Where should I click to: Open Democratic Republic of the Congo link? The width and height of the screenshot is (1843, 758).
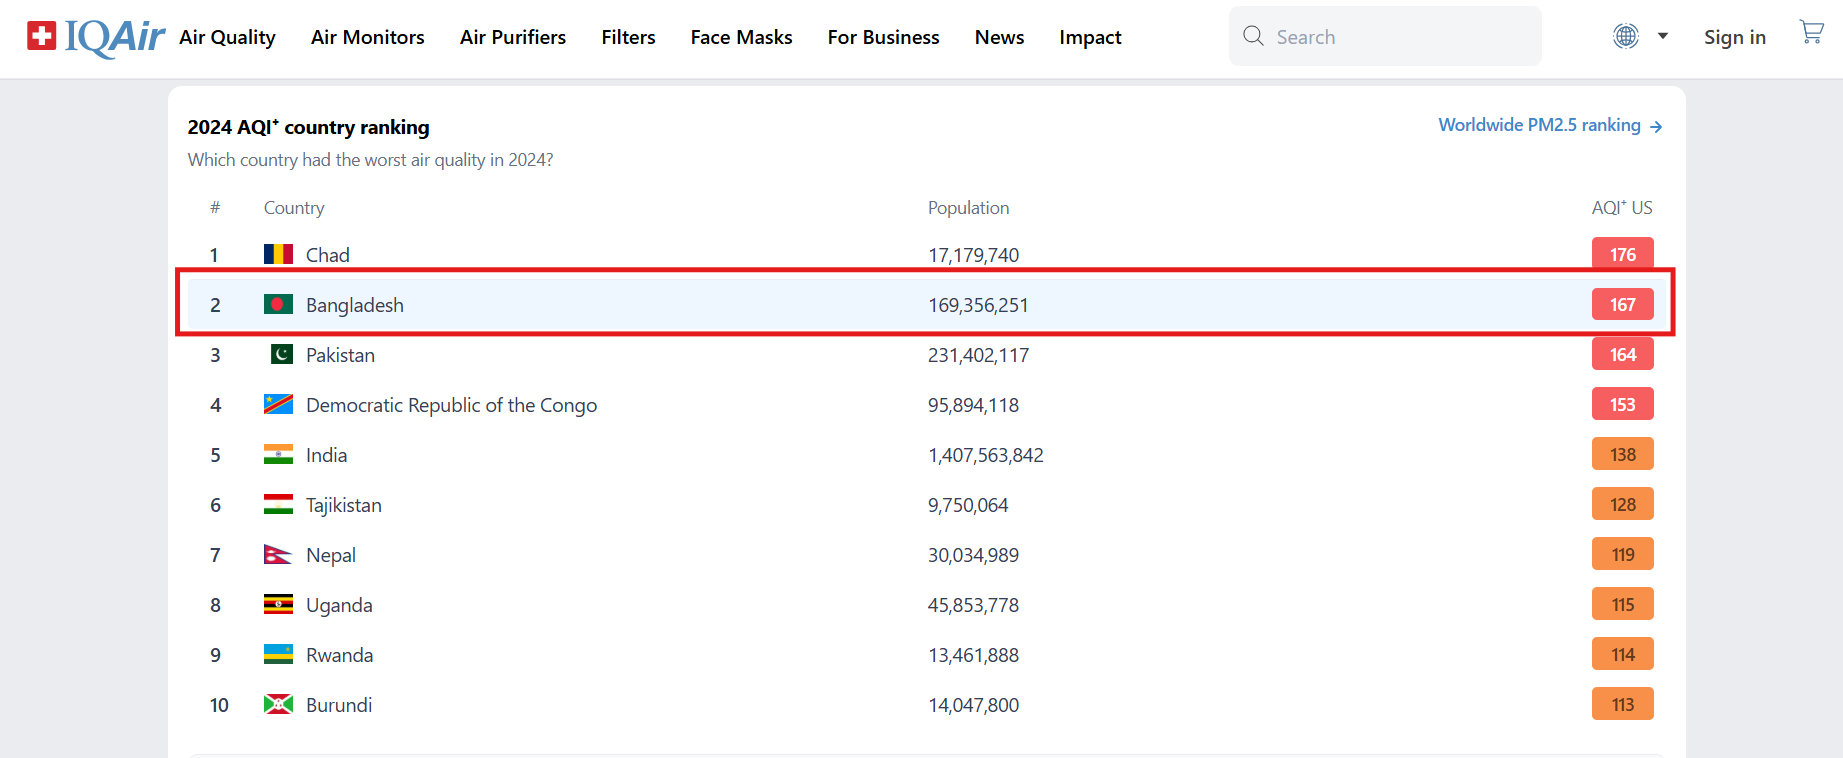(451, 405)
